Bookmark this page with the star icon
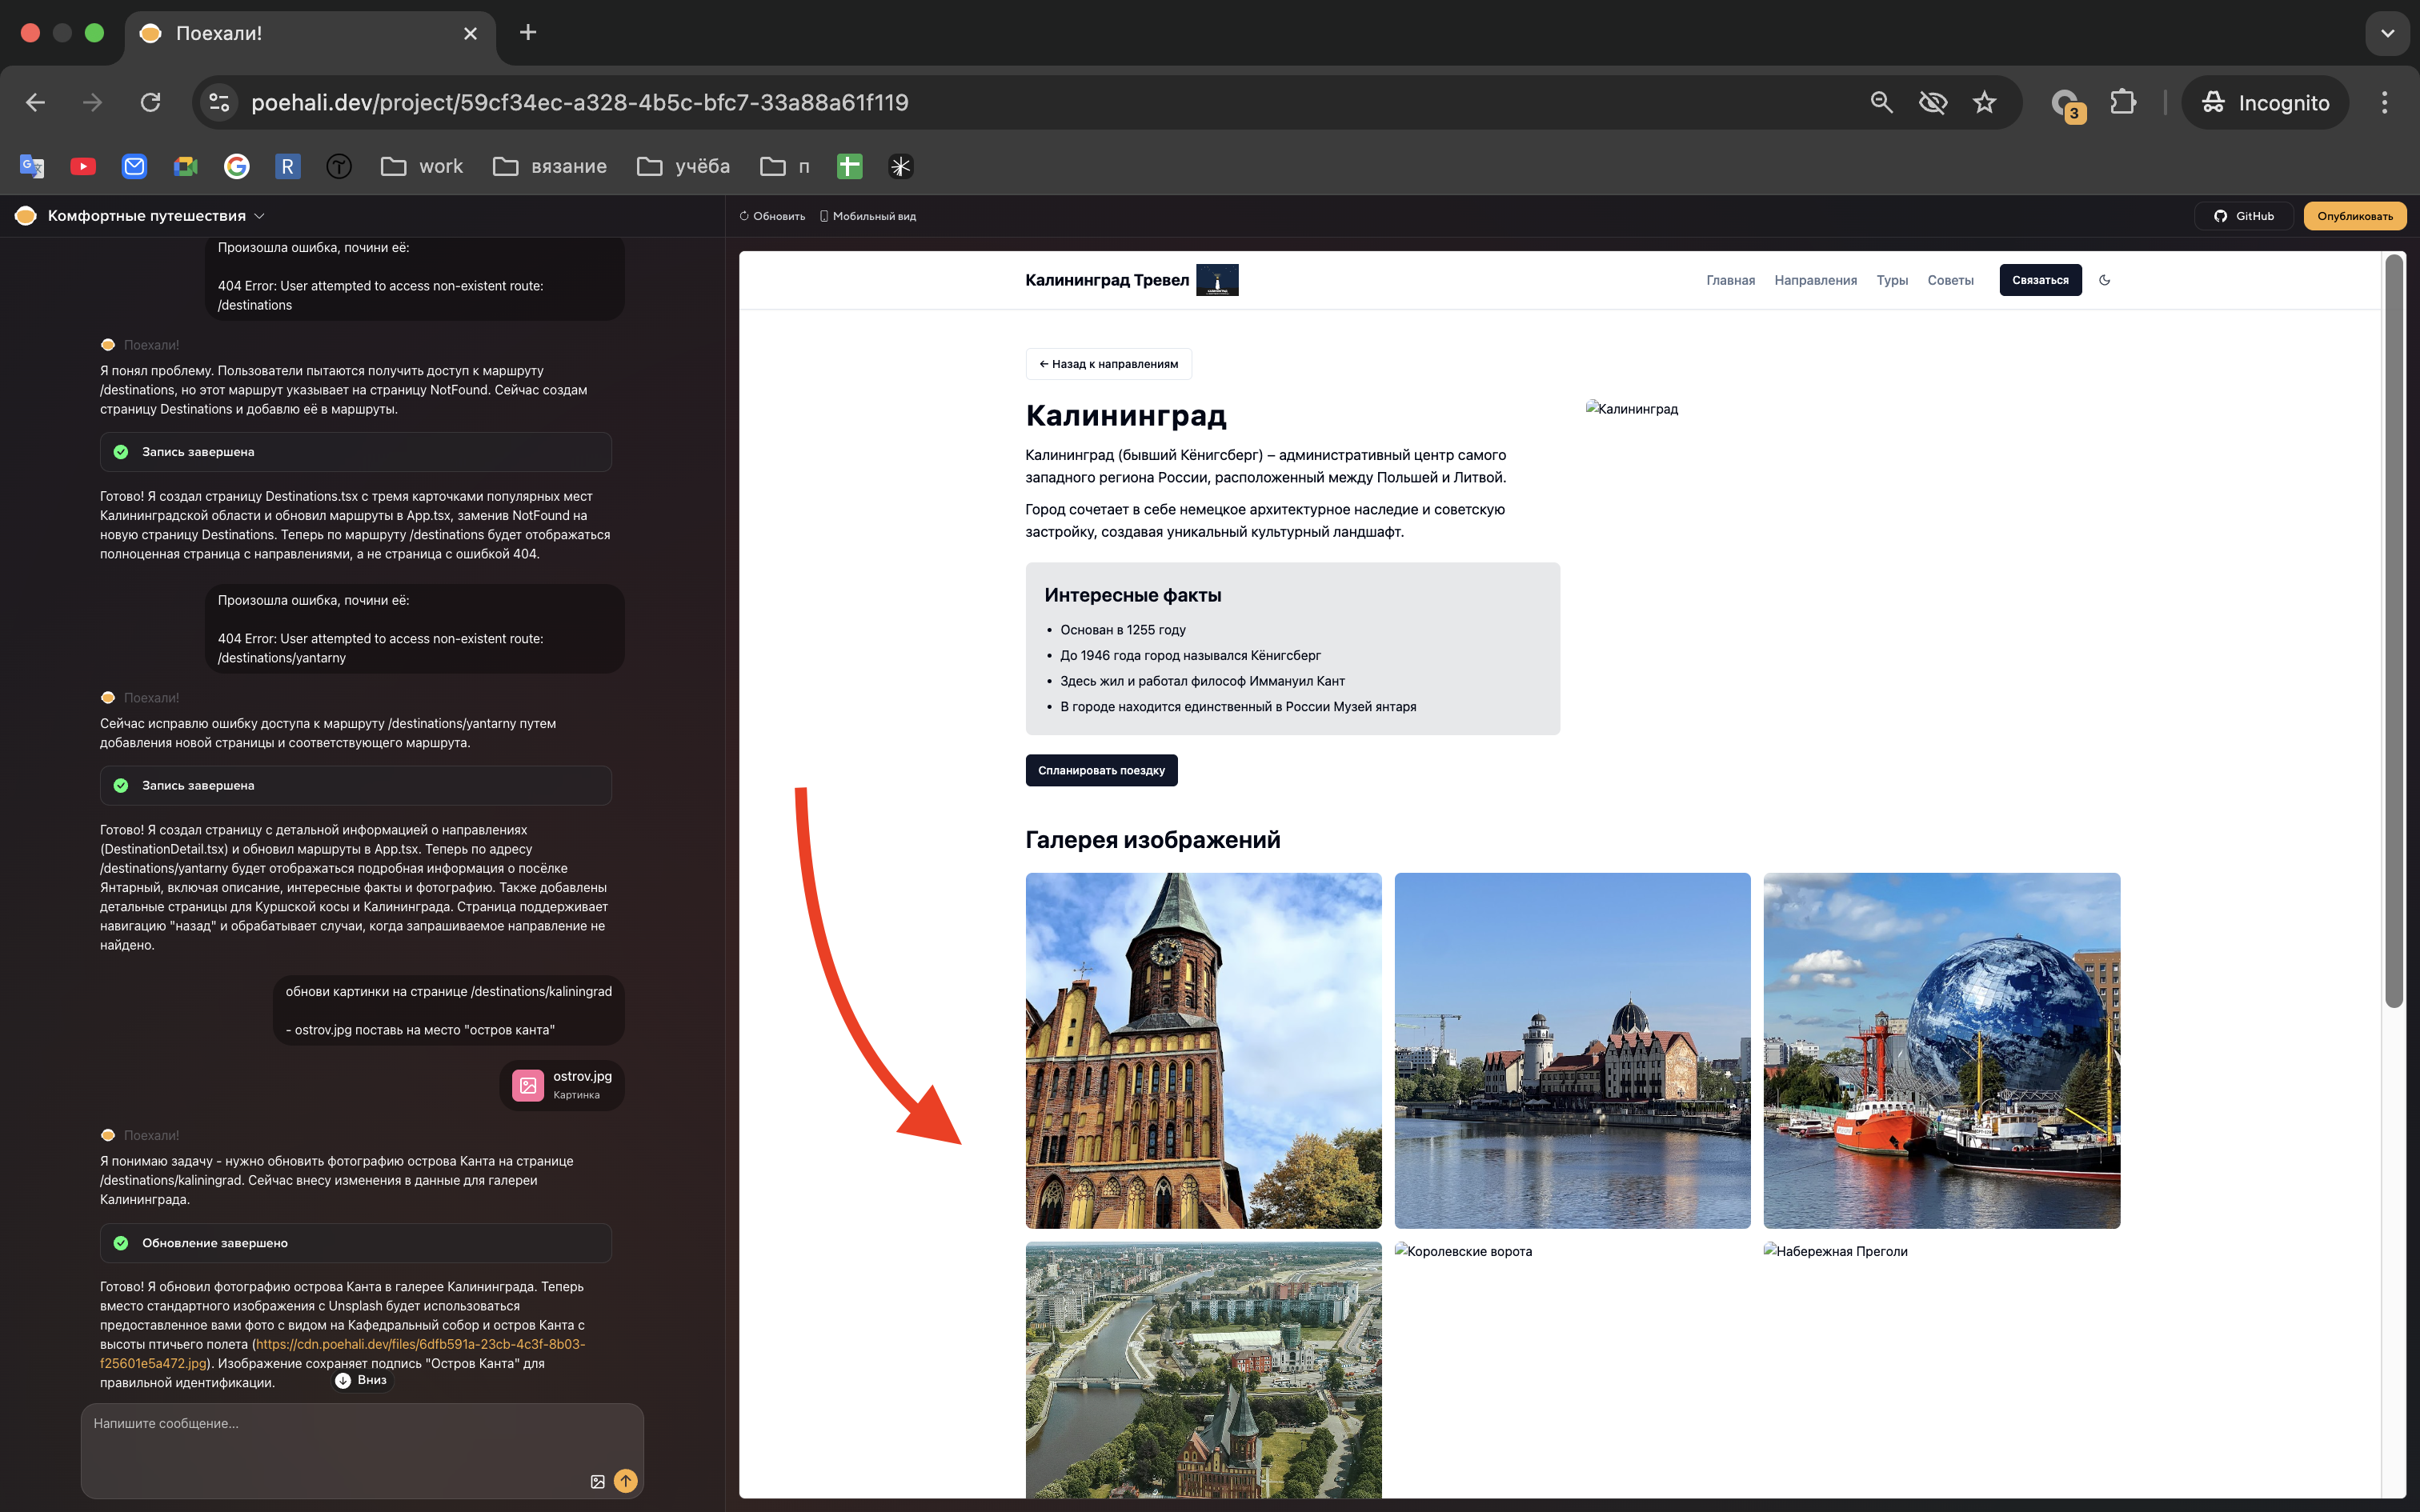 click(x=1984, y=102)
